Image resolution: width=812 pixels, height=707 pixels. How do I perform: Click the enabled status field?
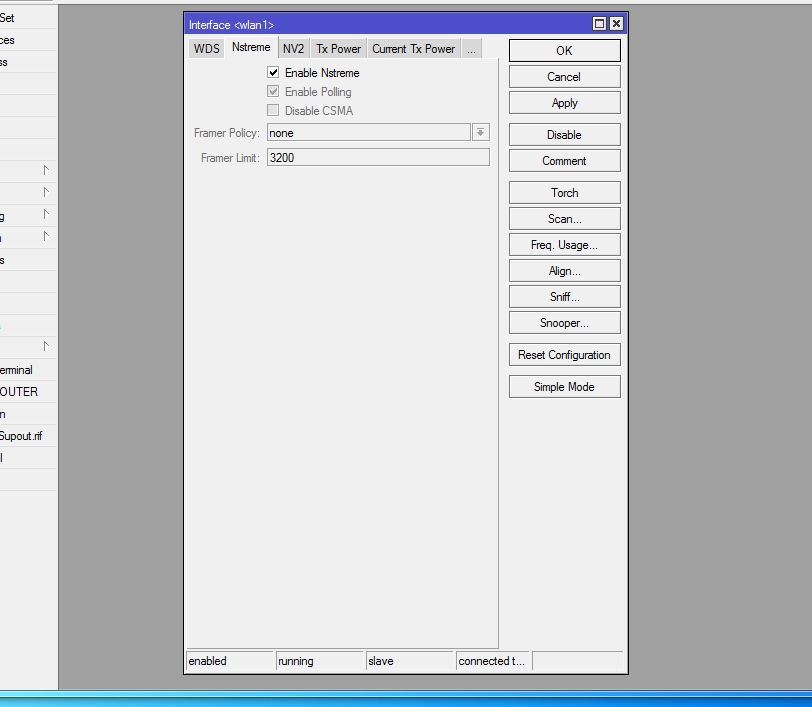click(x=230, y=661)
